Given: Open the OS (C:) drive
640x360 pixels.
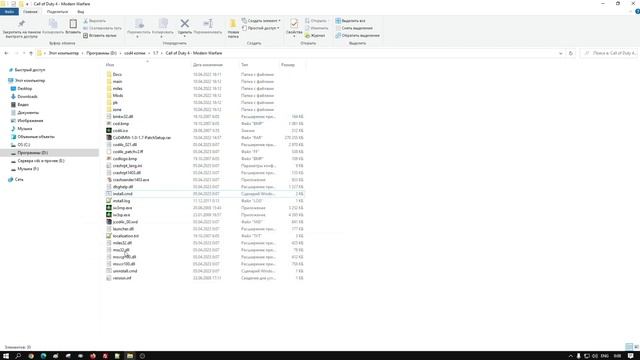Looking at the screenshot, I should 23,145.
